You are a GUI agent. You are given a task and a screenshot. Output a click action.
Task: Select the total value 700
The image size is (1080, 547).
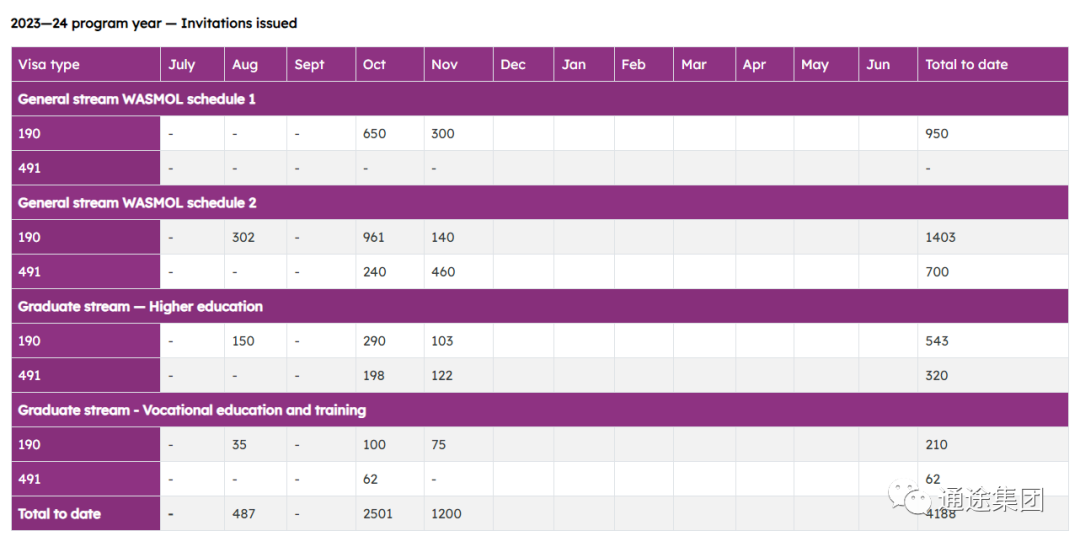click(937, 271)
